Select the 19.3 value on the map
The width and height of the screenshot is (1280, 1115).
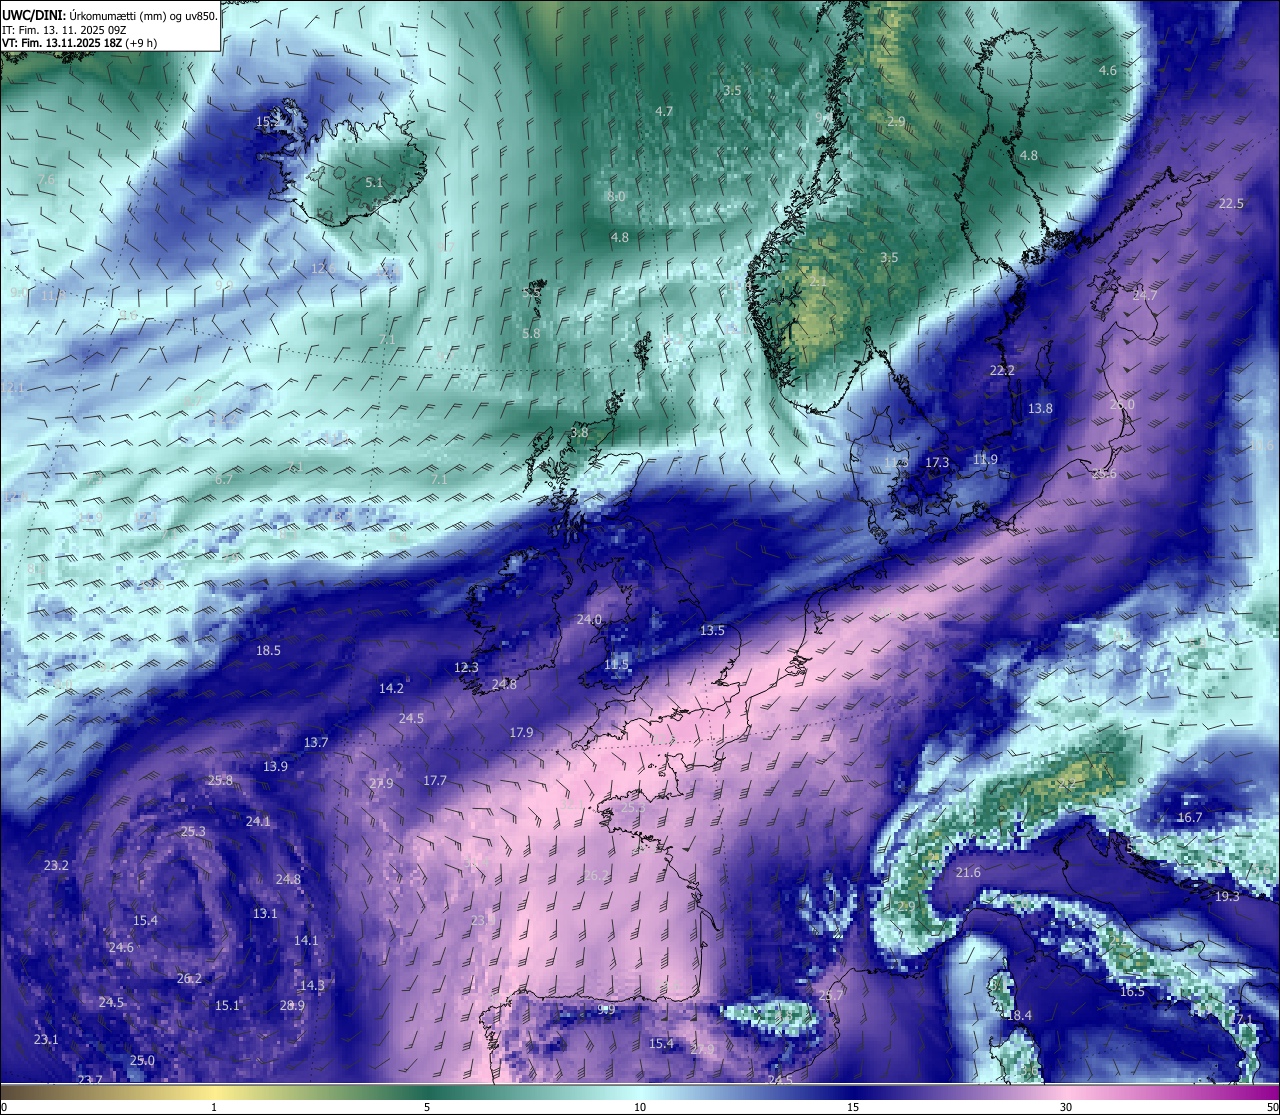coord(1227,896)
